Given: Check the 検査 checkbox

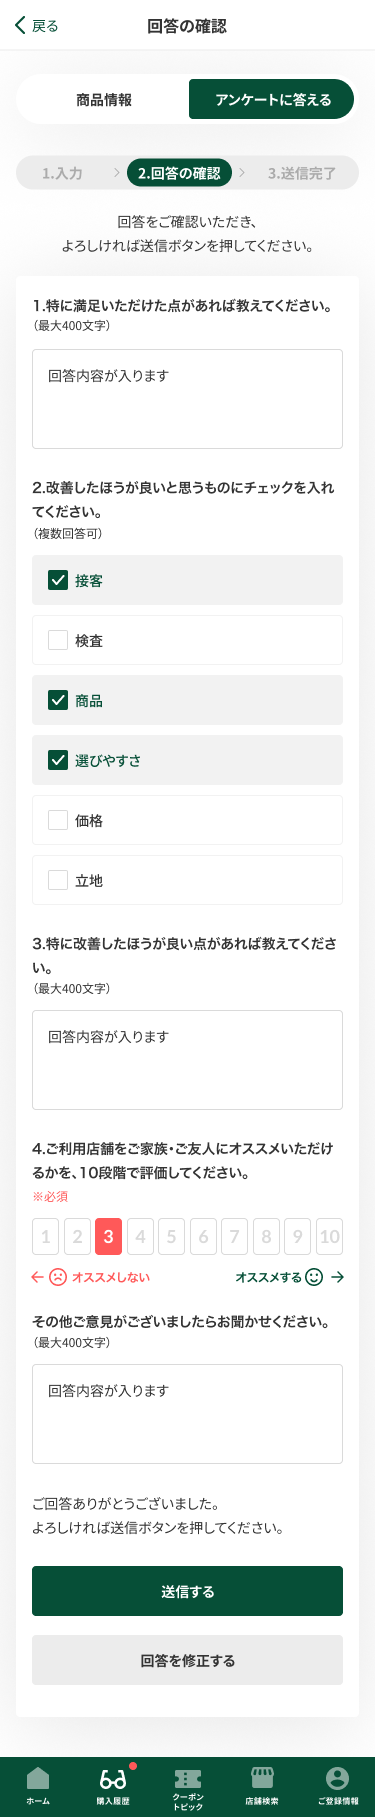Looking at the screenshot, I should tap(58, 640).
